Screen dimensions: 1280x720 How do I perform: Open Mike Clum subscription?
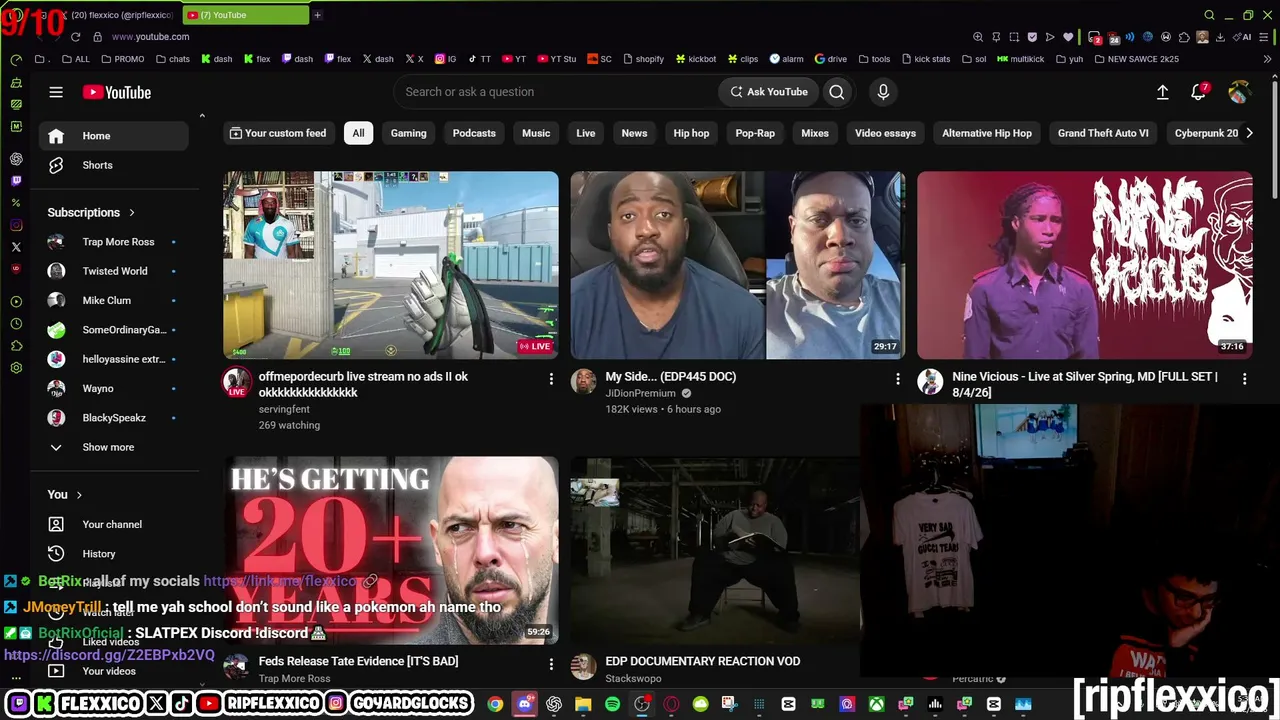[x=113, y=300]
